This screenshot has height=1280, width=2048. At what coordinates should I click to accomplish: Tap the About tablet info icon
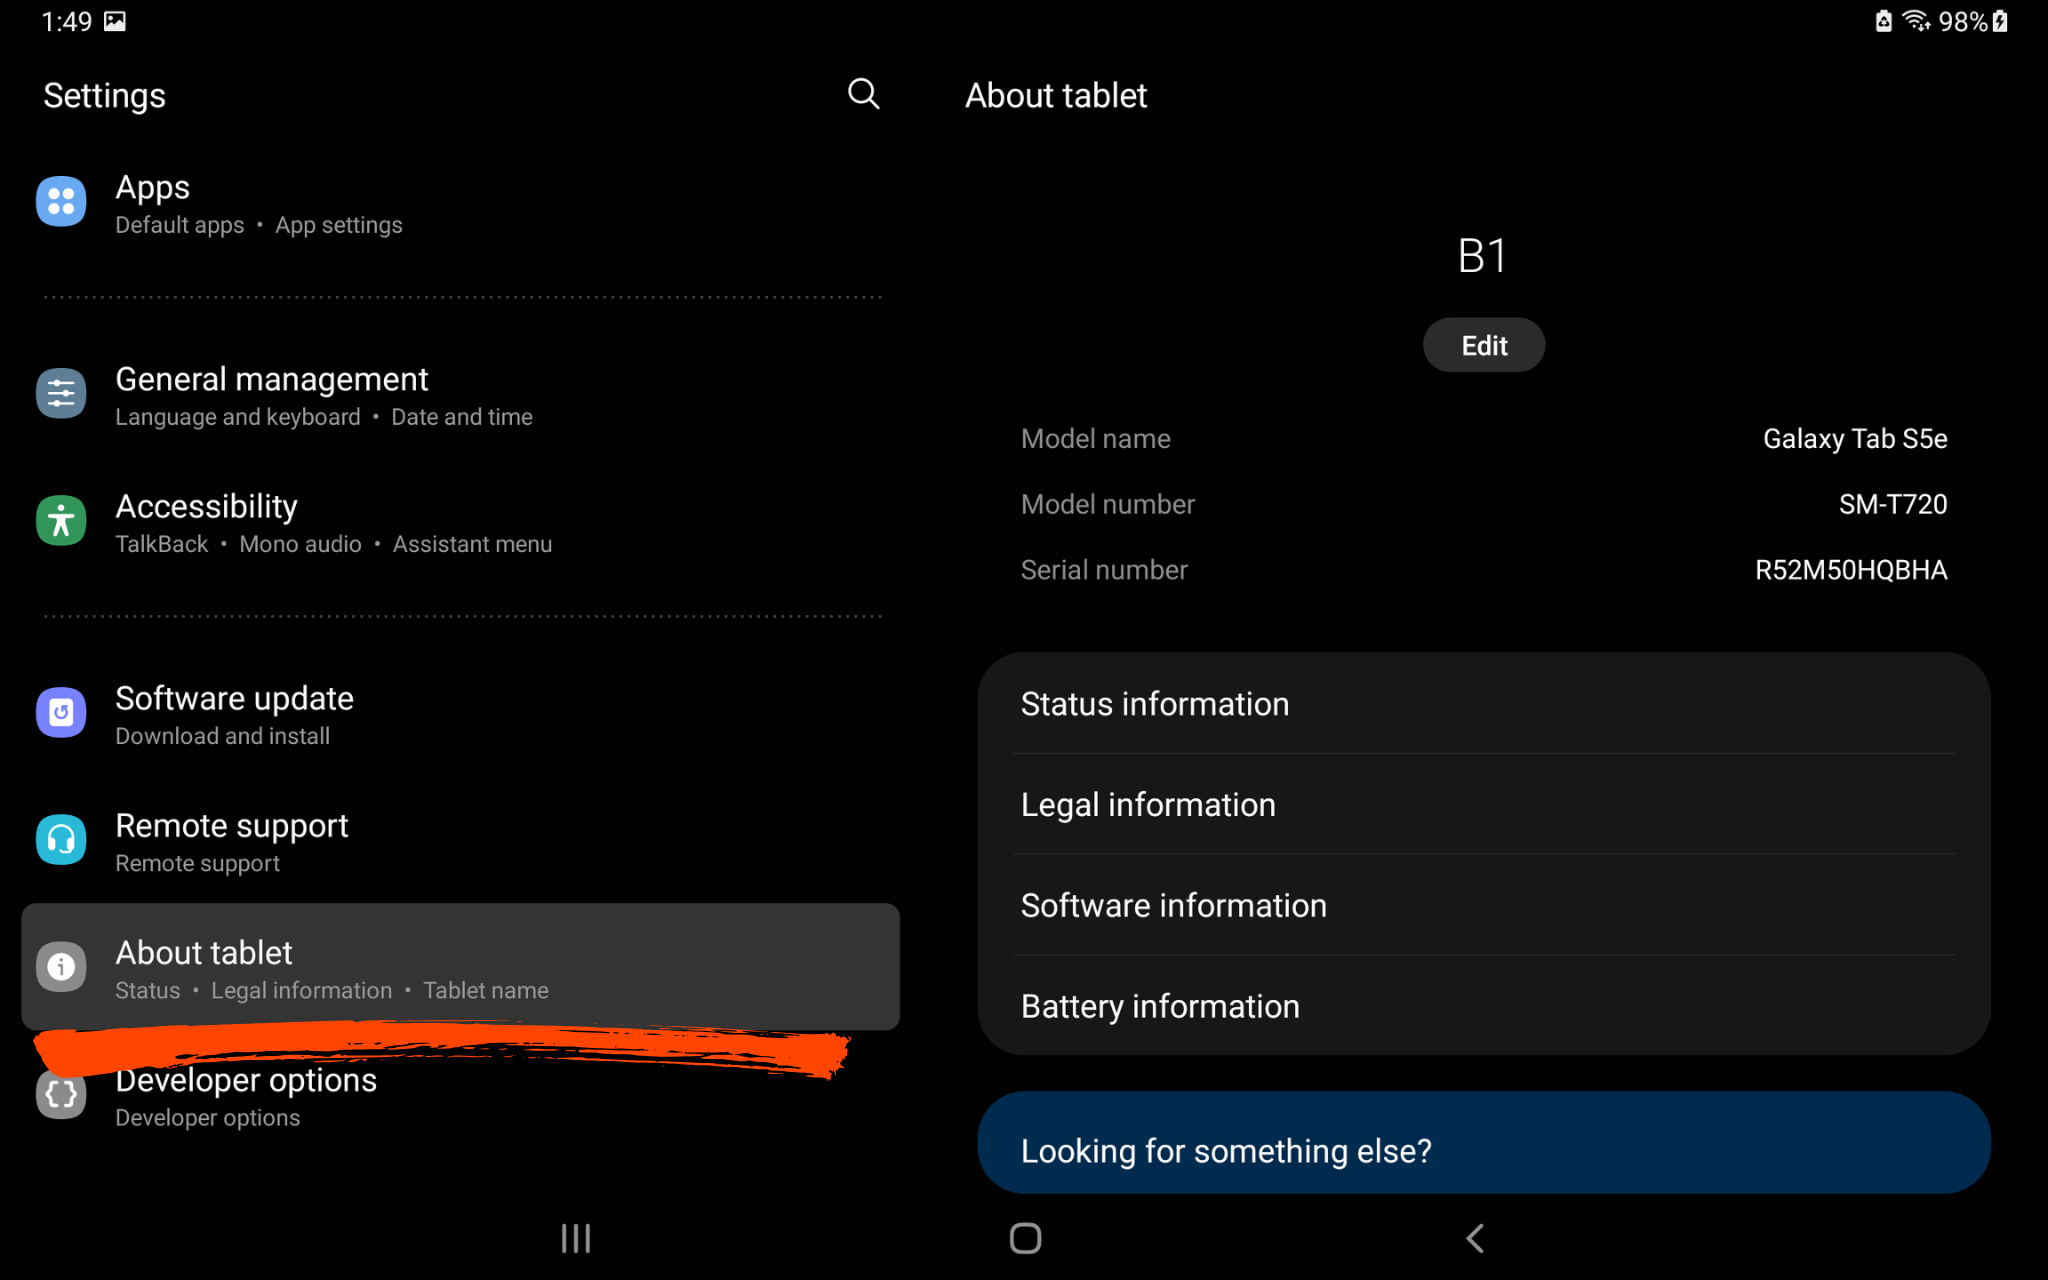pyautogui.click(x=61, y=967)
